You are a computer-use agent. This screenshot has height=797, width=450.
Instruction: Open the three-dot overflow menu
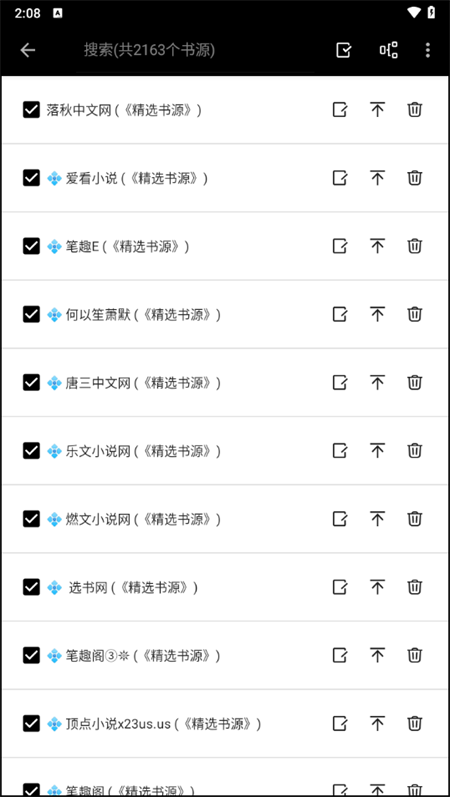(x=428, y=50)
